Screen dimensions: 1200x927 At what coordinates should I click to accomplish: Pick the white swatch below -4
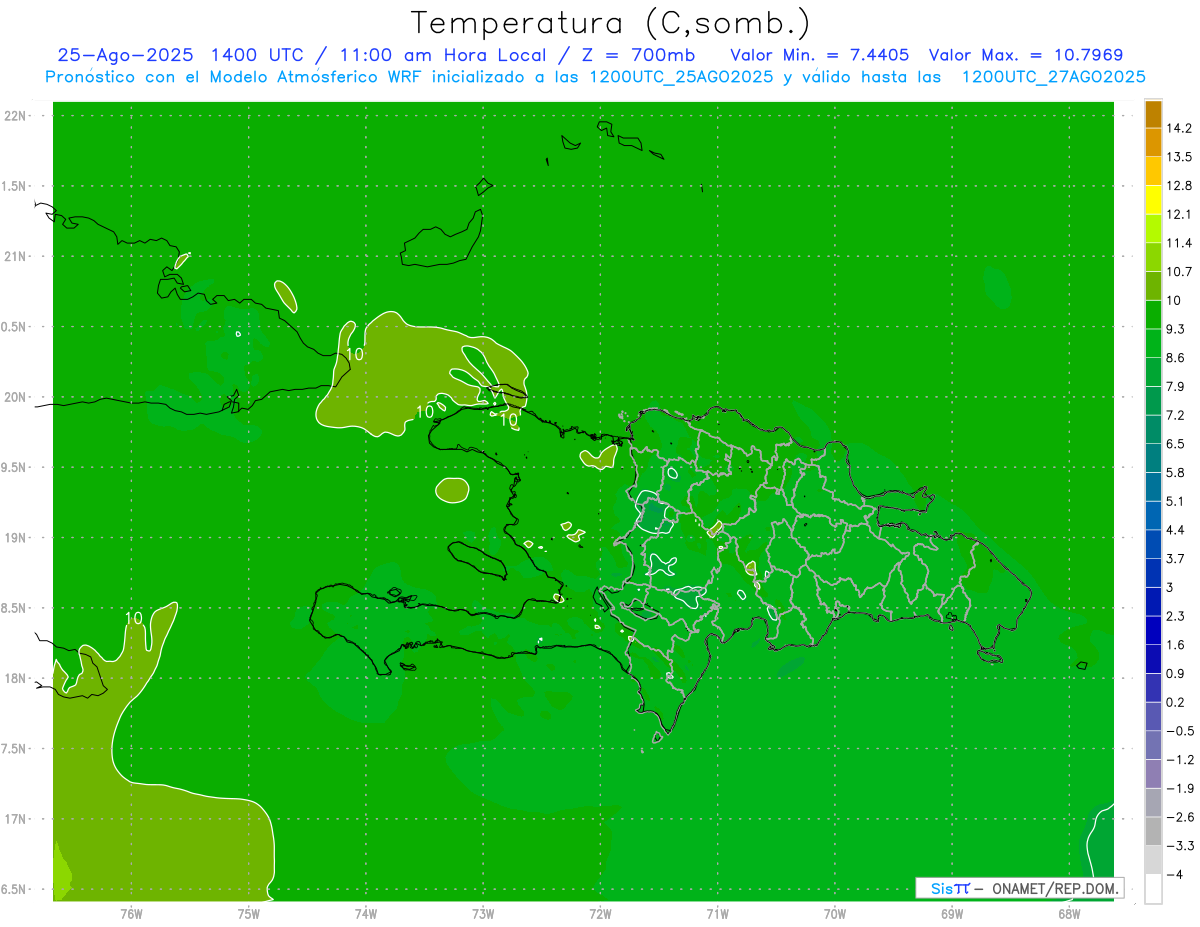pos(1153,889)
